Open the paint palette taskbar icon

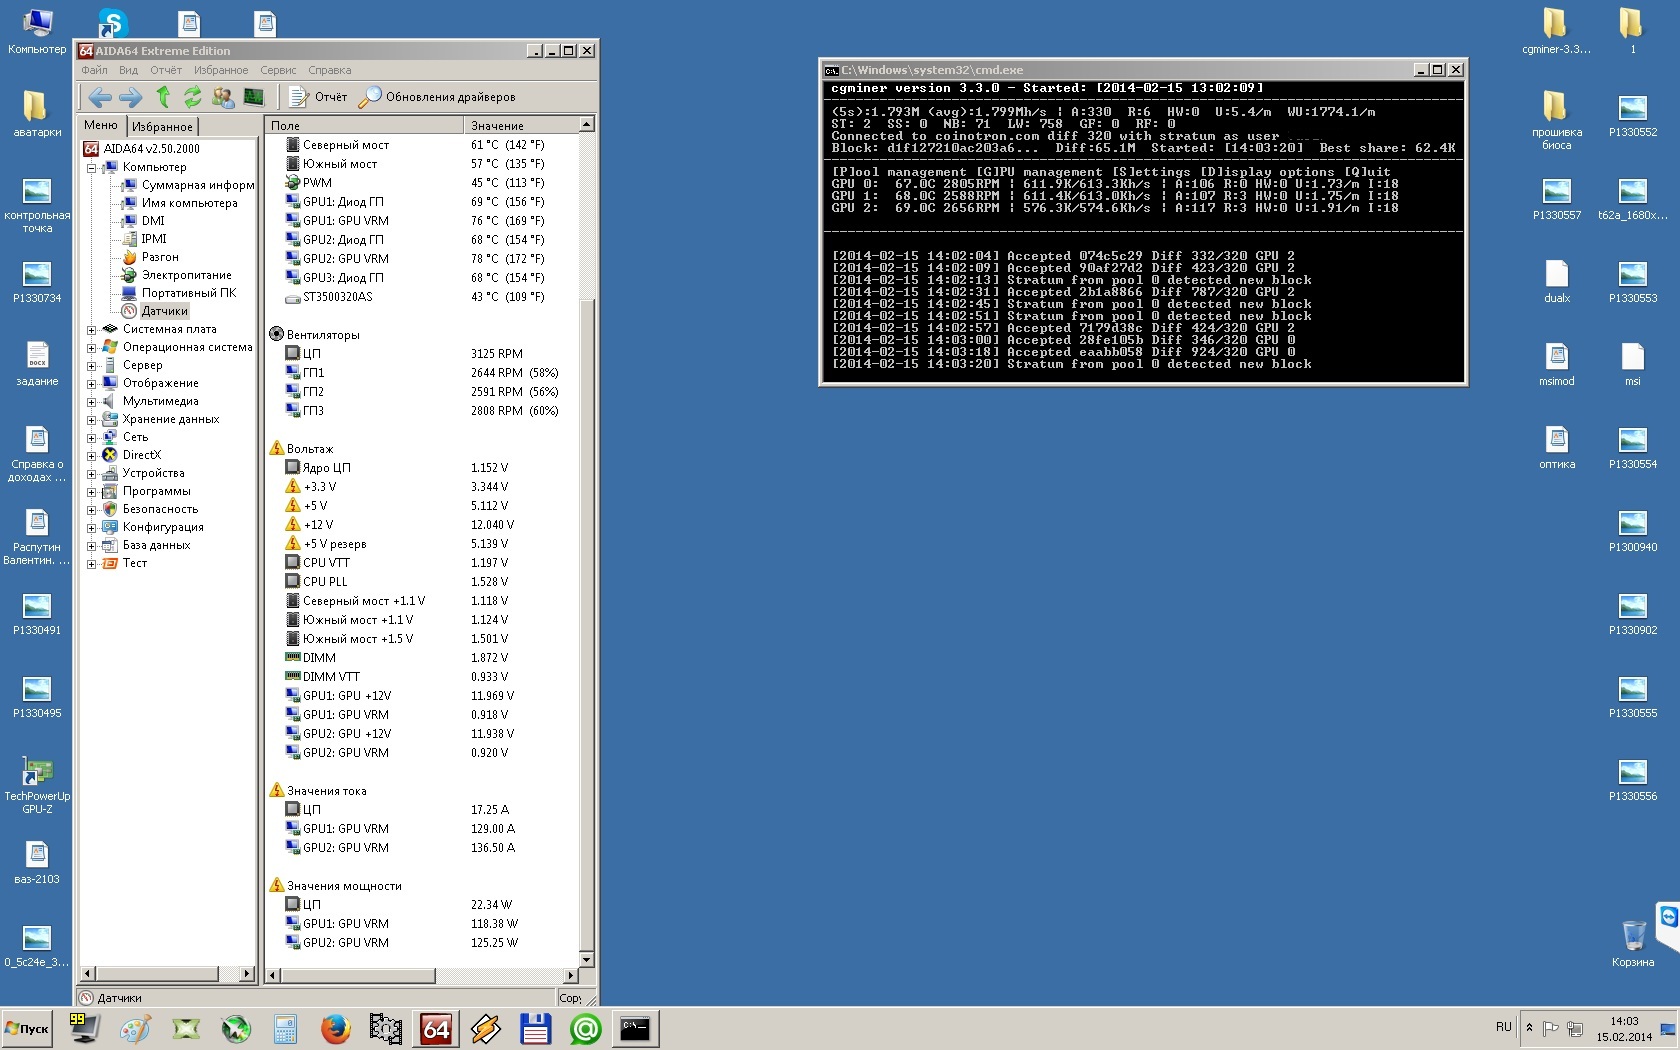point(135,1029)
